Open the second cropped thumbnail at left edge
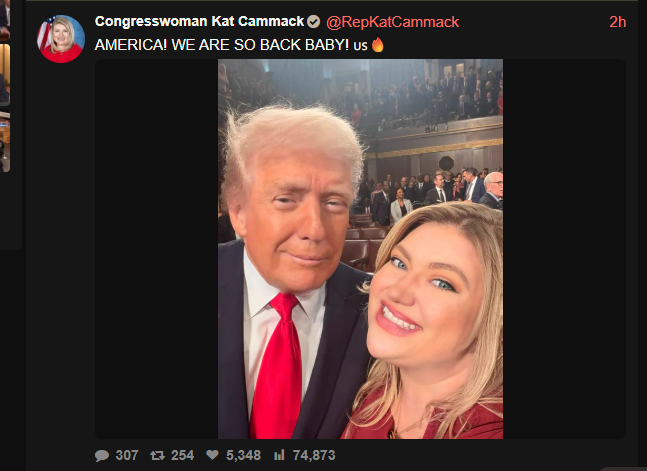647x471 pixels. [5, 74]
